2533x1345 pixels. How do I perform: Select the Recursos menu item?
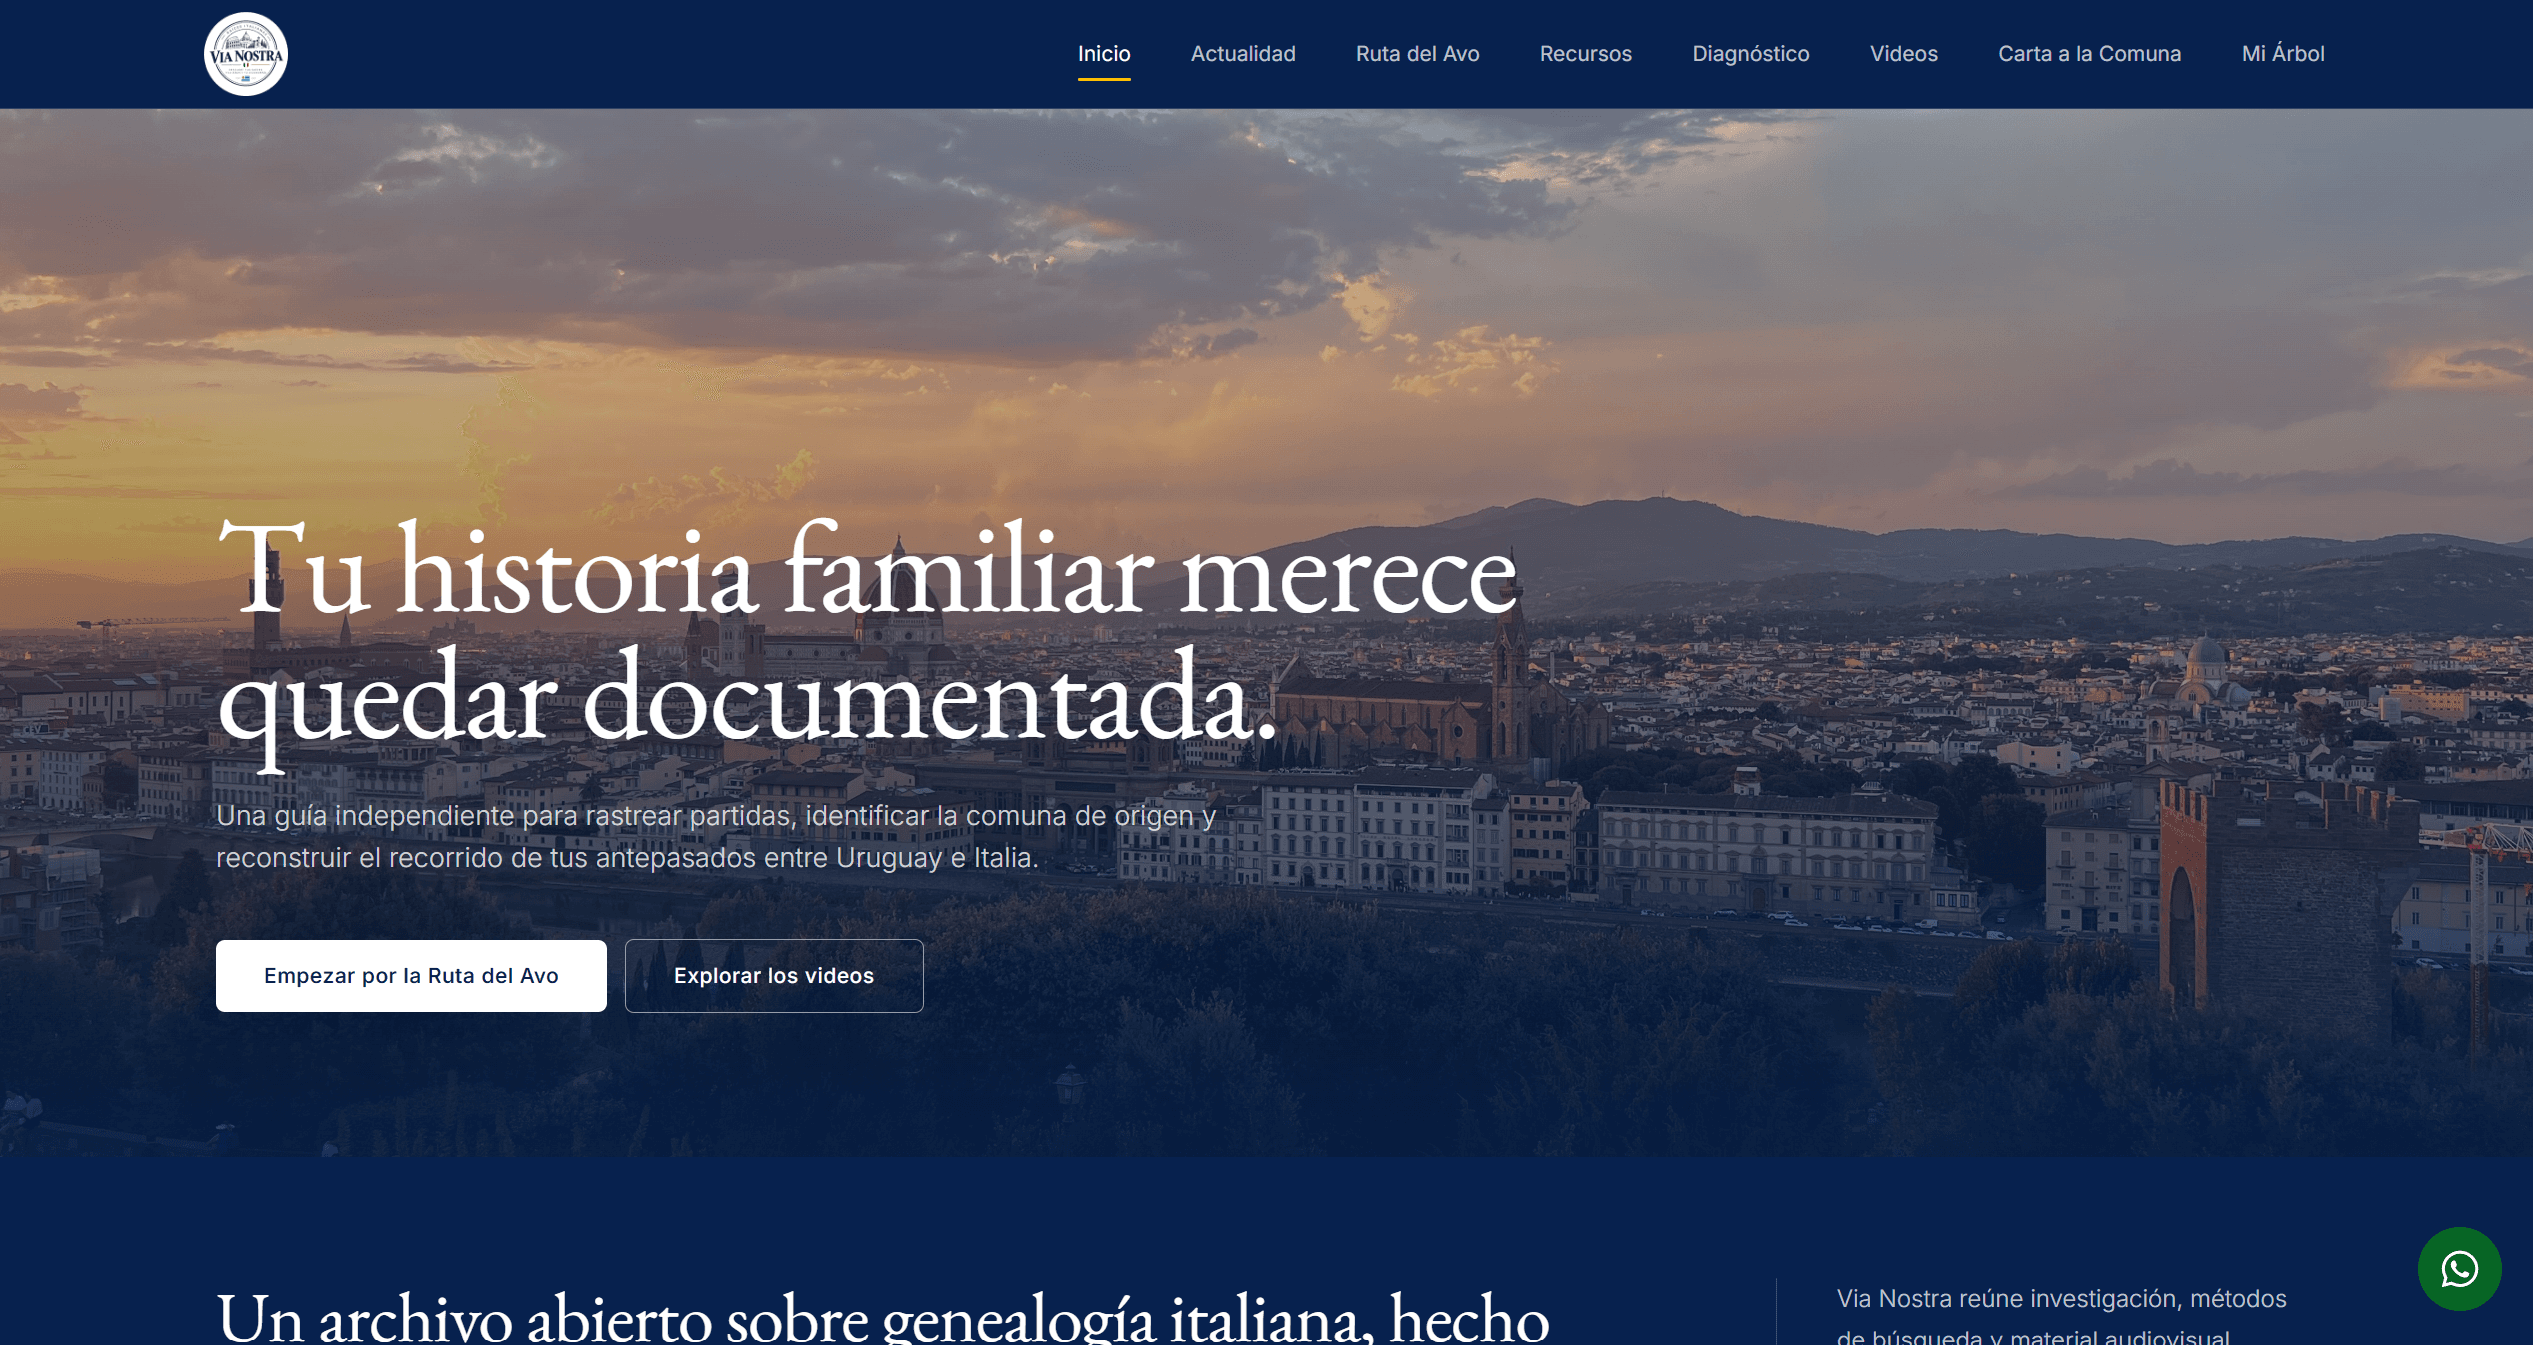[1585, 54]
